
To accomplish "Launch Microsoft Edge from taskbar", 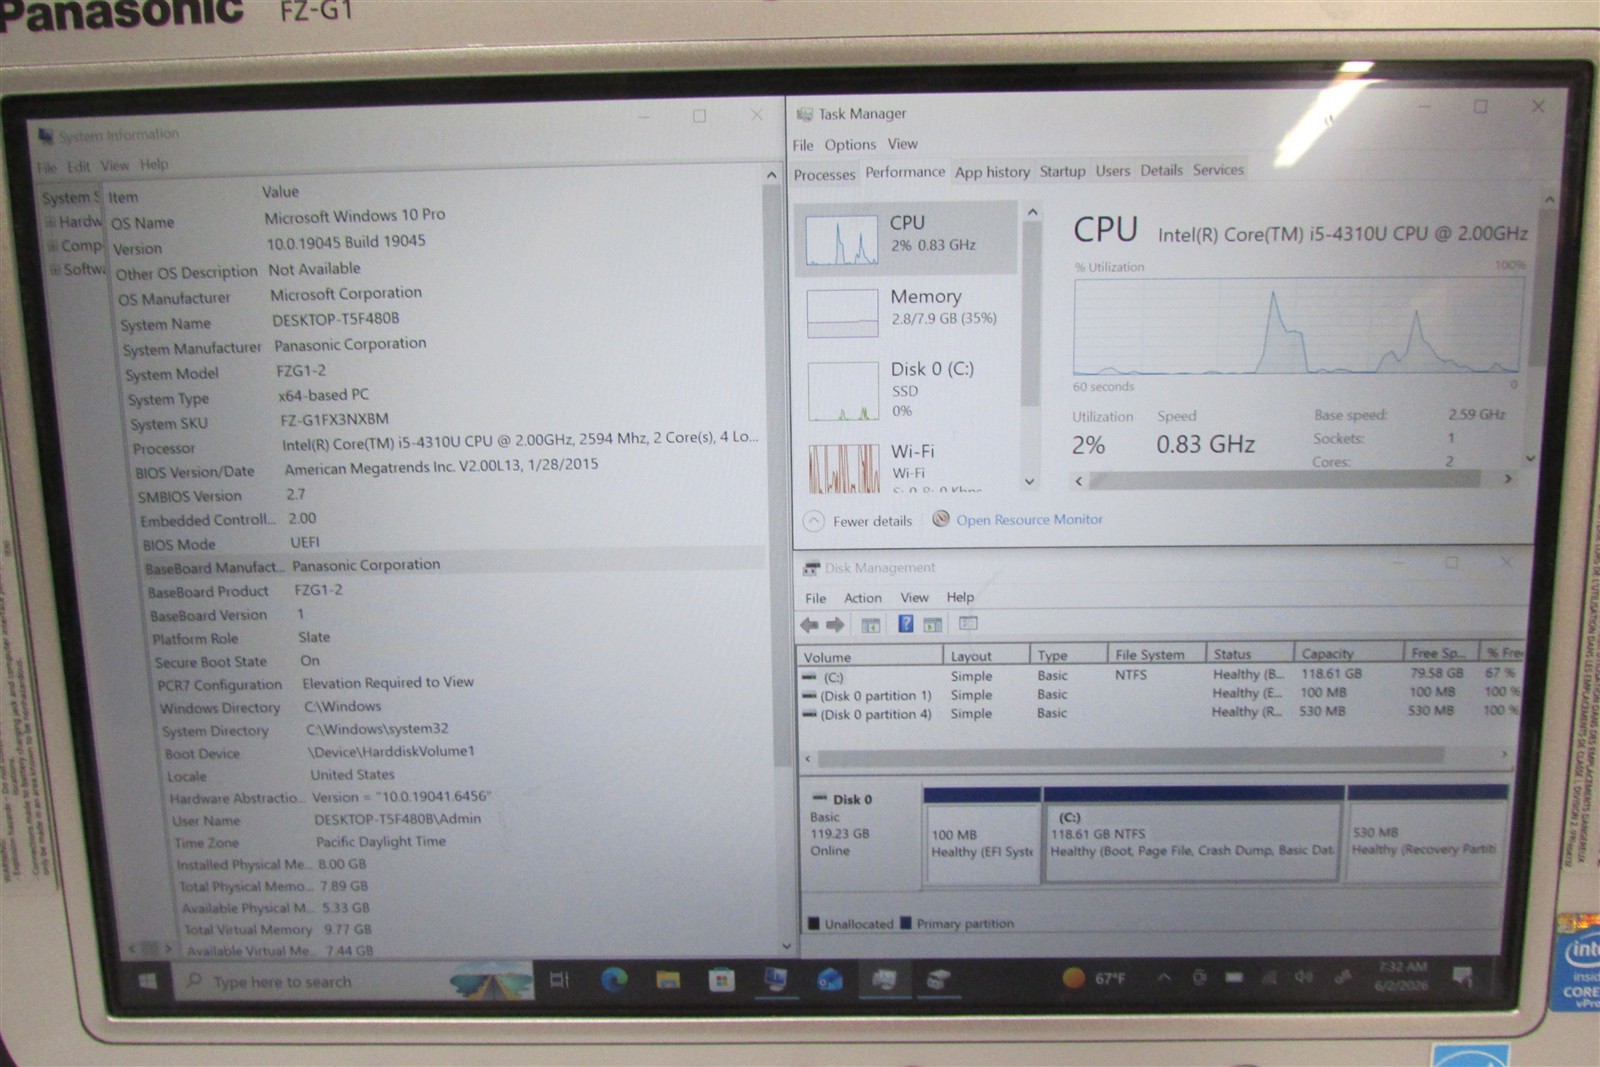I will (x=614, y=980).
